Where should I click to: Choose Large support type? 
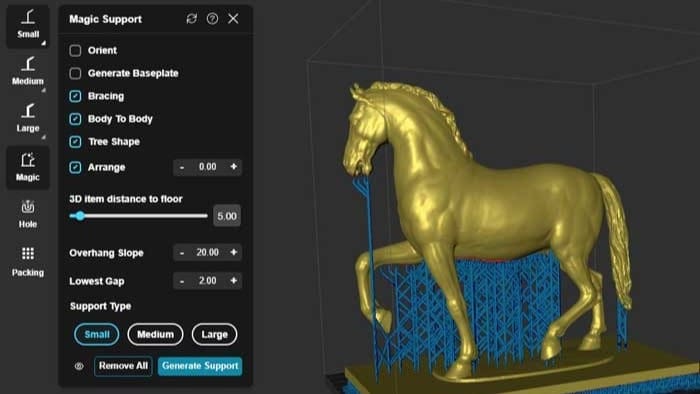click(214, 334)
